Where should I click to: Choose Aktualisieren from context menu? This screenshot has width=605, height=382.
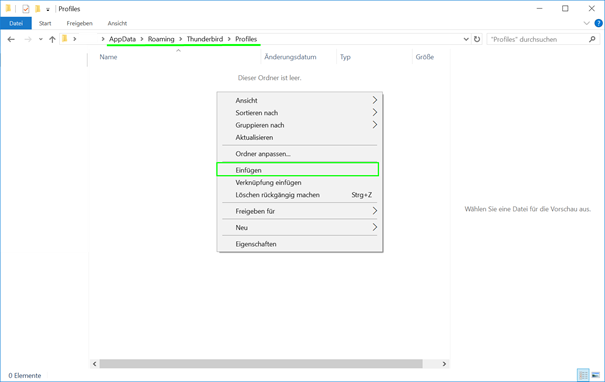click(x=299, y=137)
